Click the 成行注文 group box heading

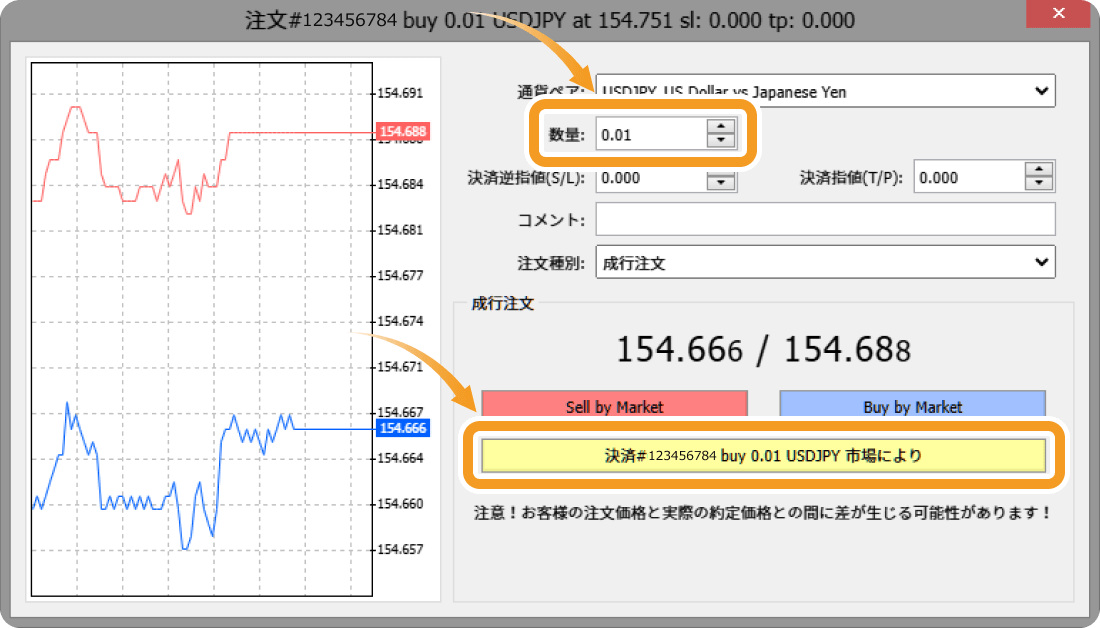(502, 304)
